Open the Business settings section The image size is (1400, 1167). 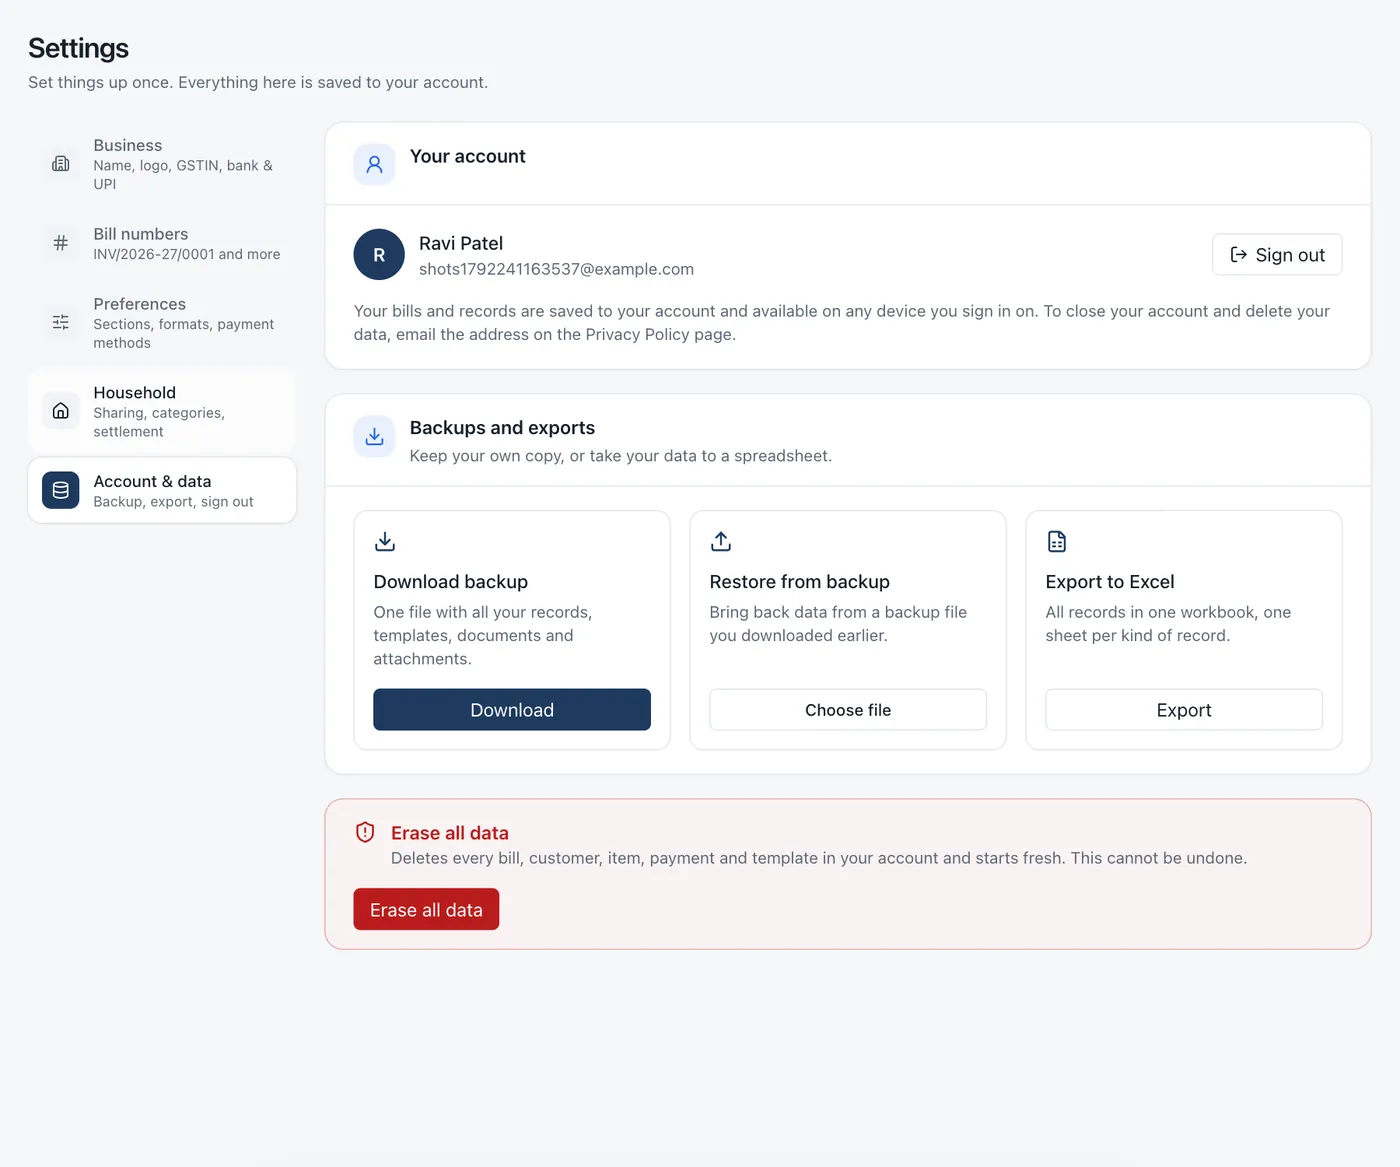click(162, 164)
